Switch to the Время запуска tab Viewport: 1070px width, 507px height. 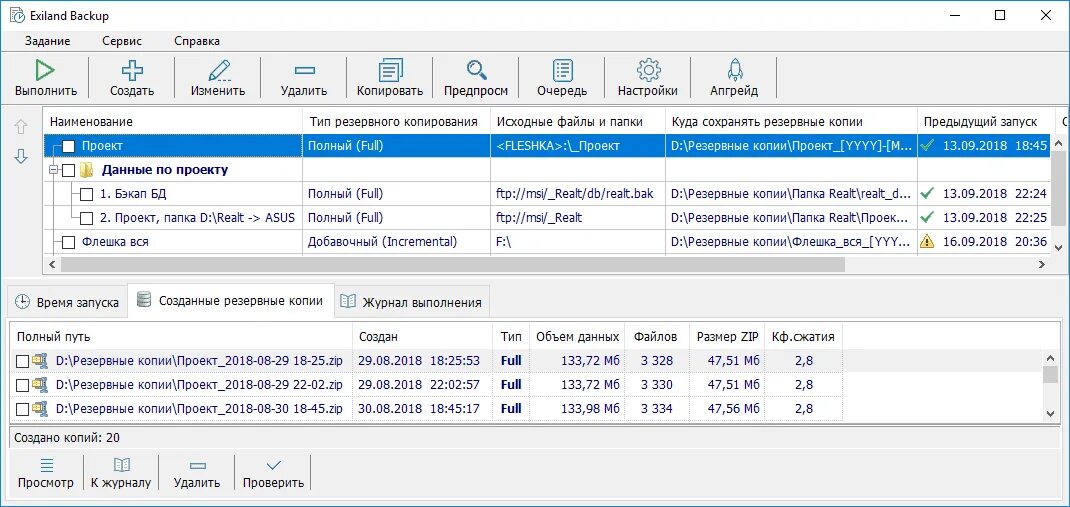coord(68,302)
